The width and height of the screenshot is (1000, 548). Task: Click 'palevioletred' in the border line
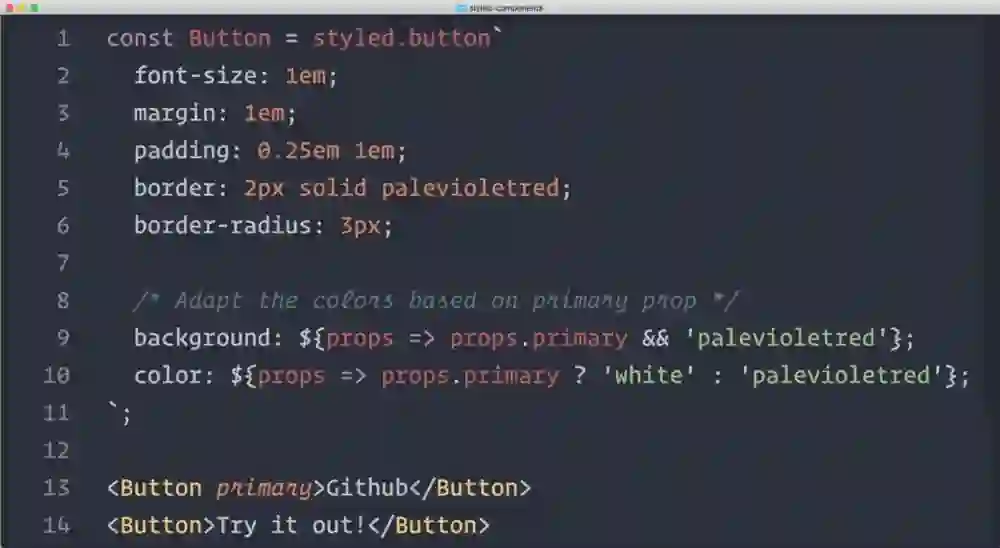click(x=470, y=188)
